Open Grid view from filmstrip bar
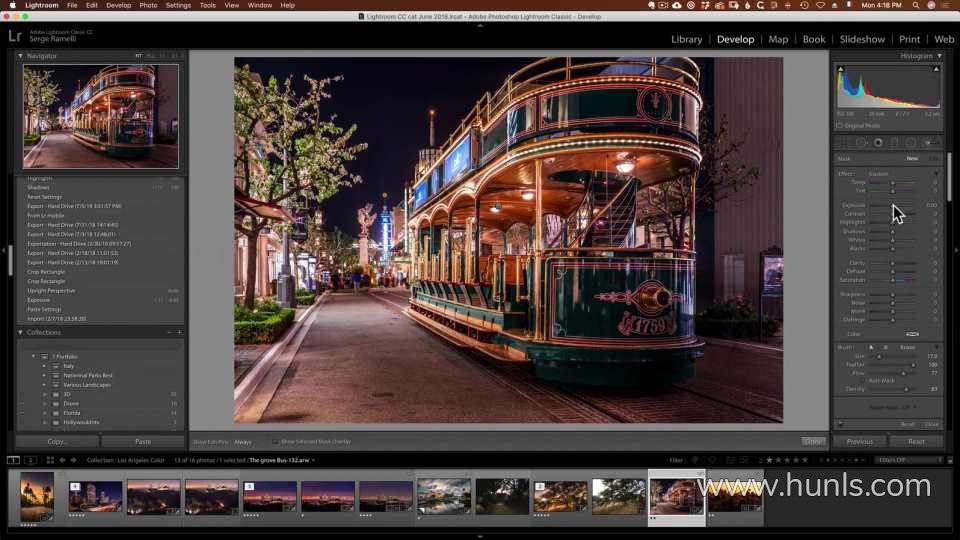Viewport: 960px width, 540px height. 49,460
